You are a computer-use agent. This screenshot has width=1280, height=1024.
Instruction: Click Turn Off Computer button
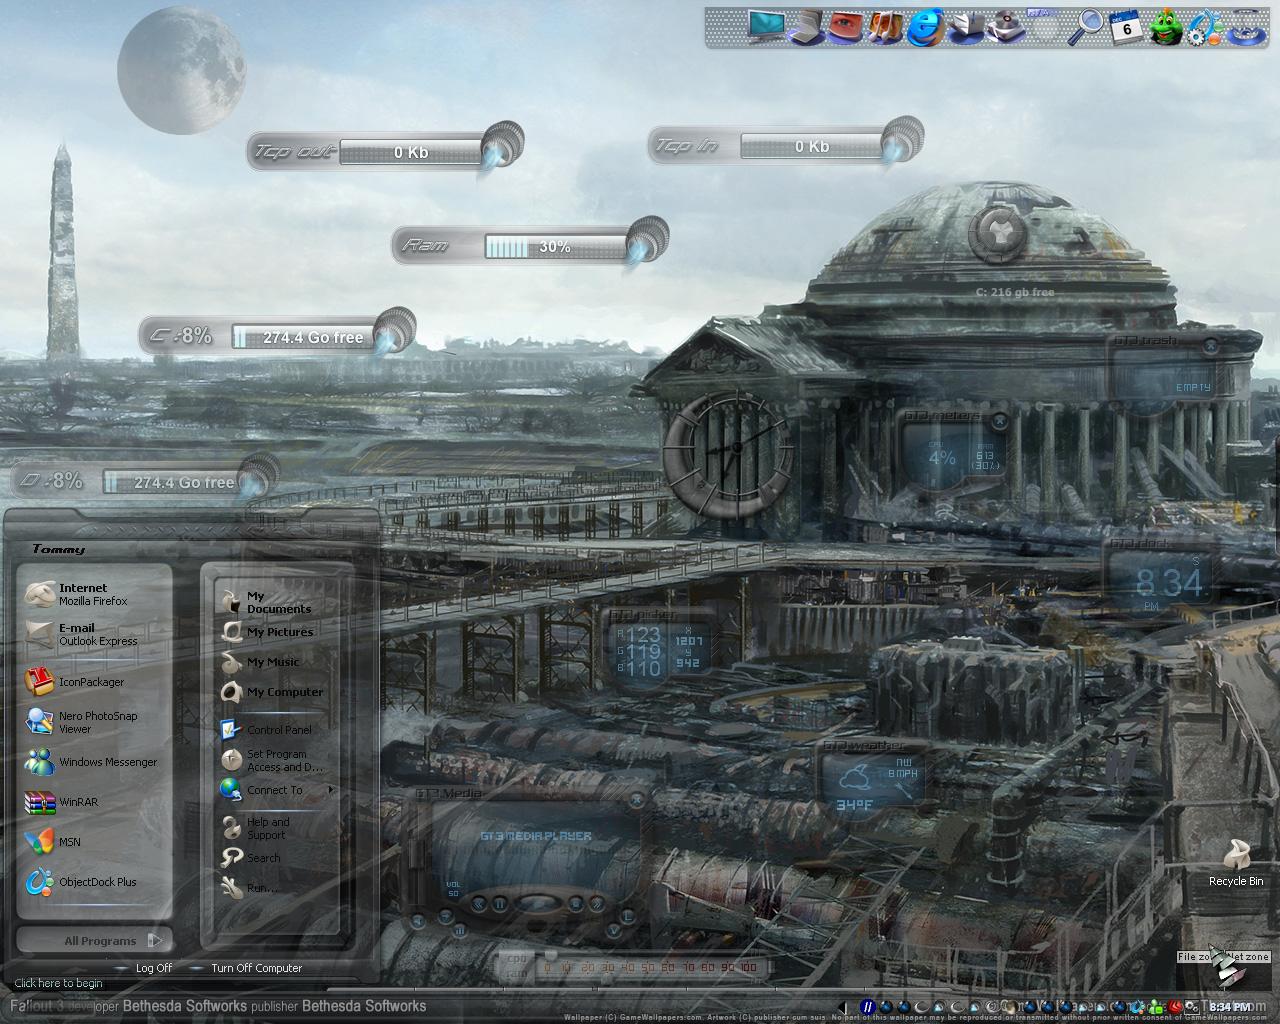(256, 968)
